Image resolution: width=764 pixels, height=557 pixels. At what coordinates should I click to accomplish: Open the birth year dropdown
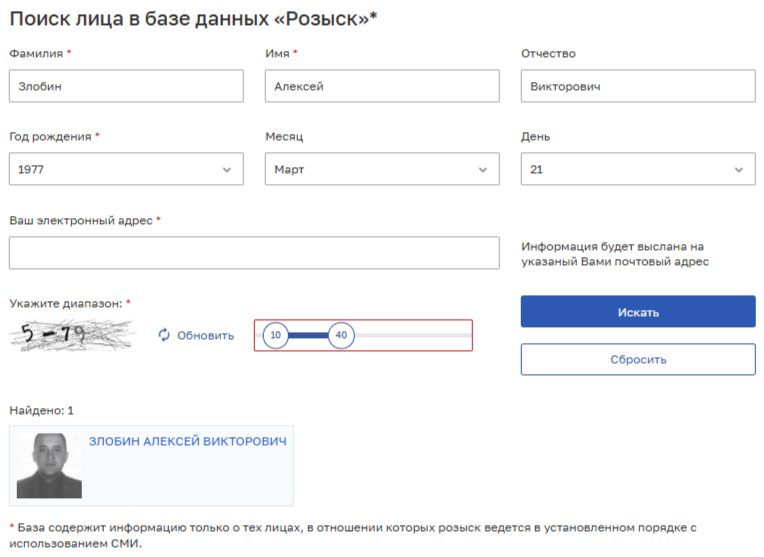(126, 169)
